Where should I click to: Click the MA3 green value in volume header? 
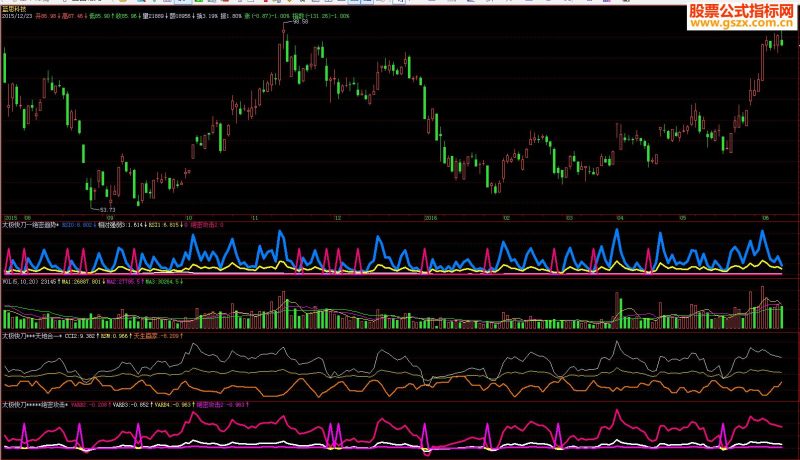164,282
